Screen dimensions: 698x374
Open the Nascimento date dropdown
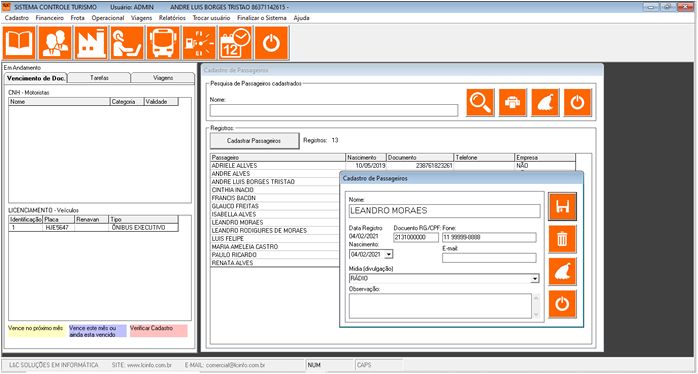389,254
